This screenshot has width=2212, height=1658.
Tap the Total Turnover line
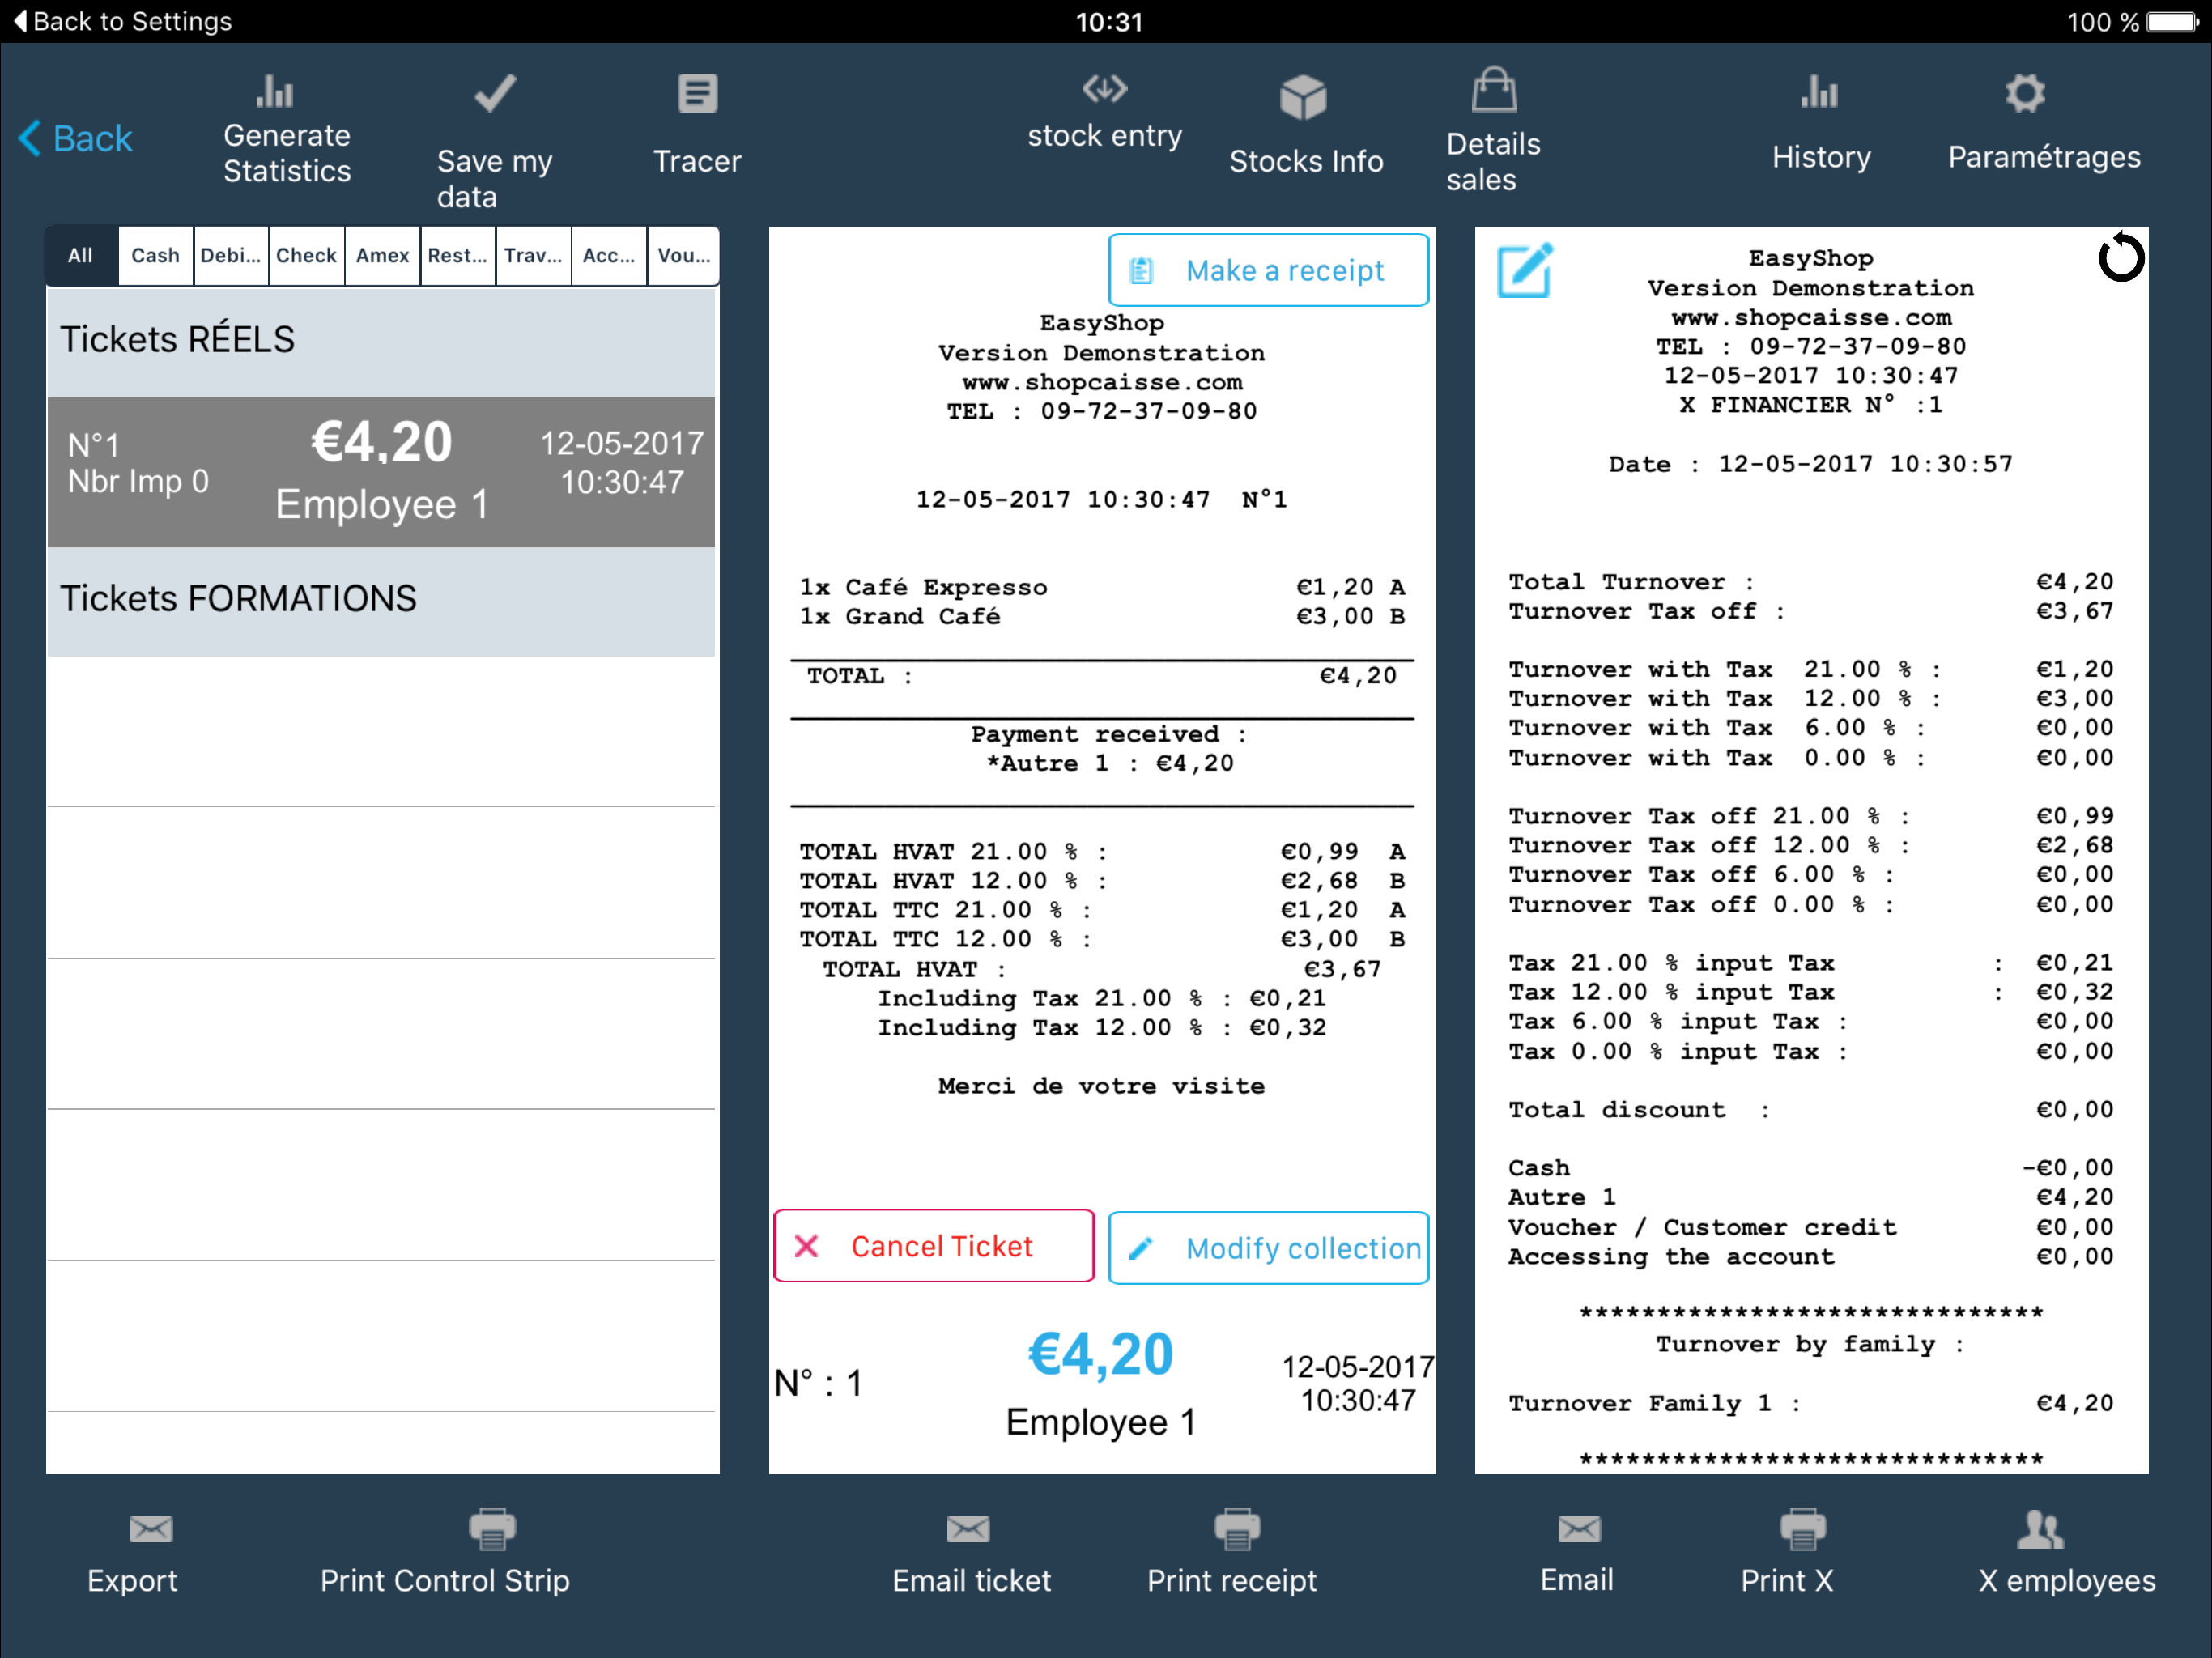pos(1810,582)
